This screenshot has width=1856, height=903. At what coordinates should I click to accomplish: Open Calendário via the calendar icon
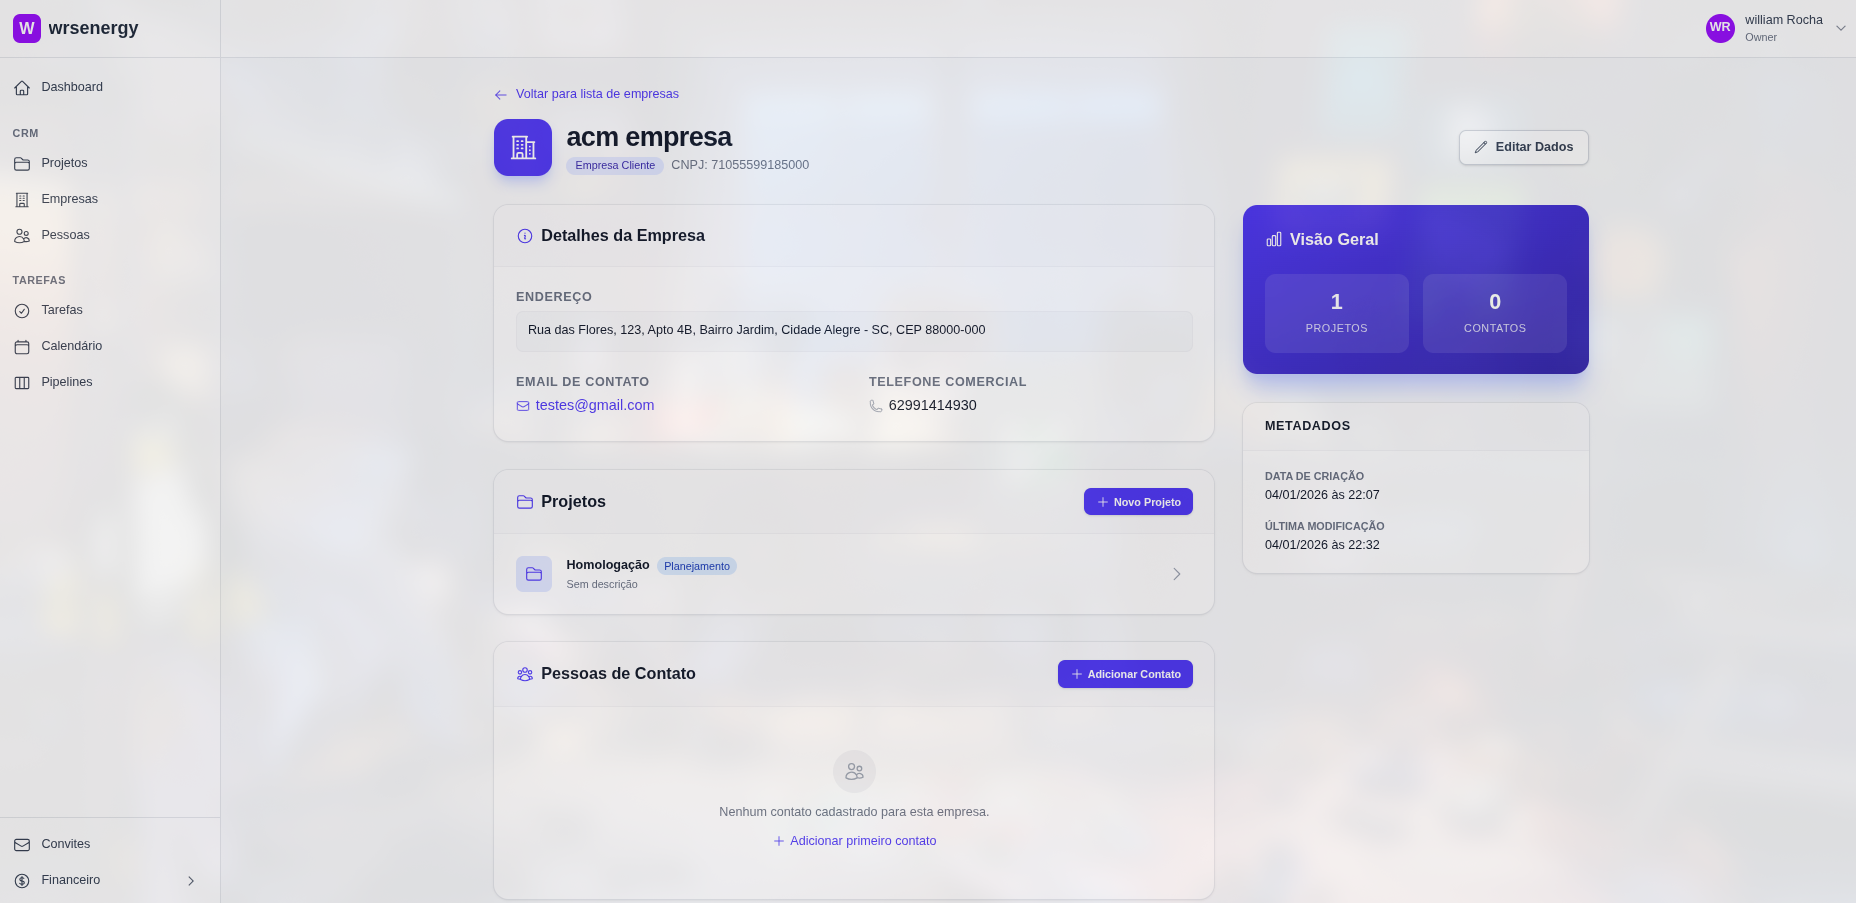click(23, 346)
